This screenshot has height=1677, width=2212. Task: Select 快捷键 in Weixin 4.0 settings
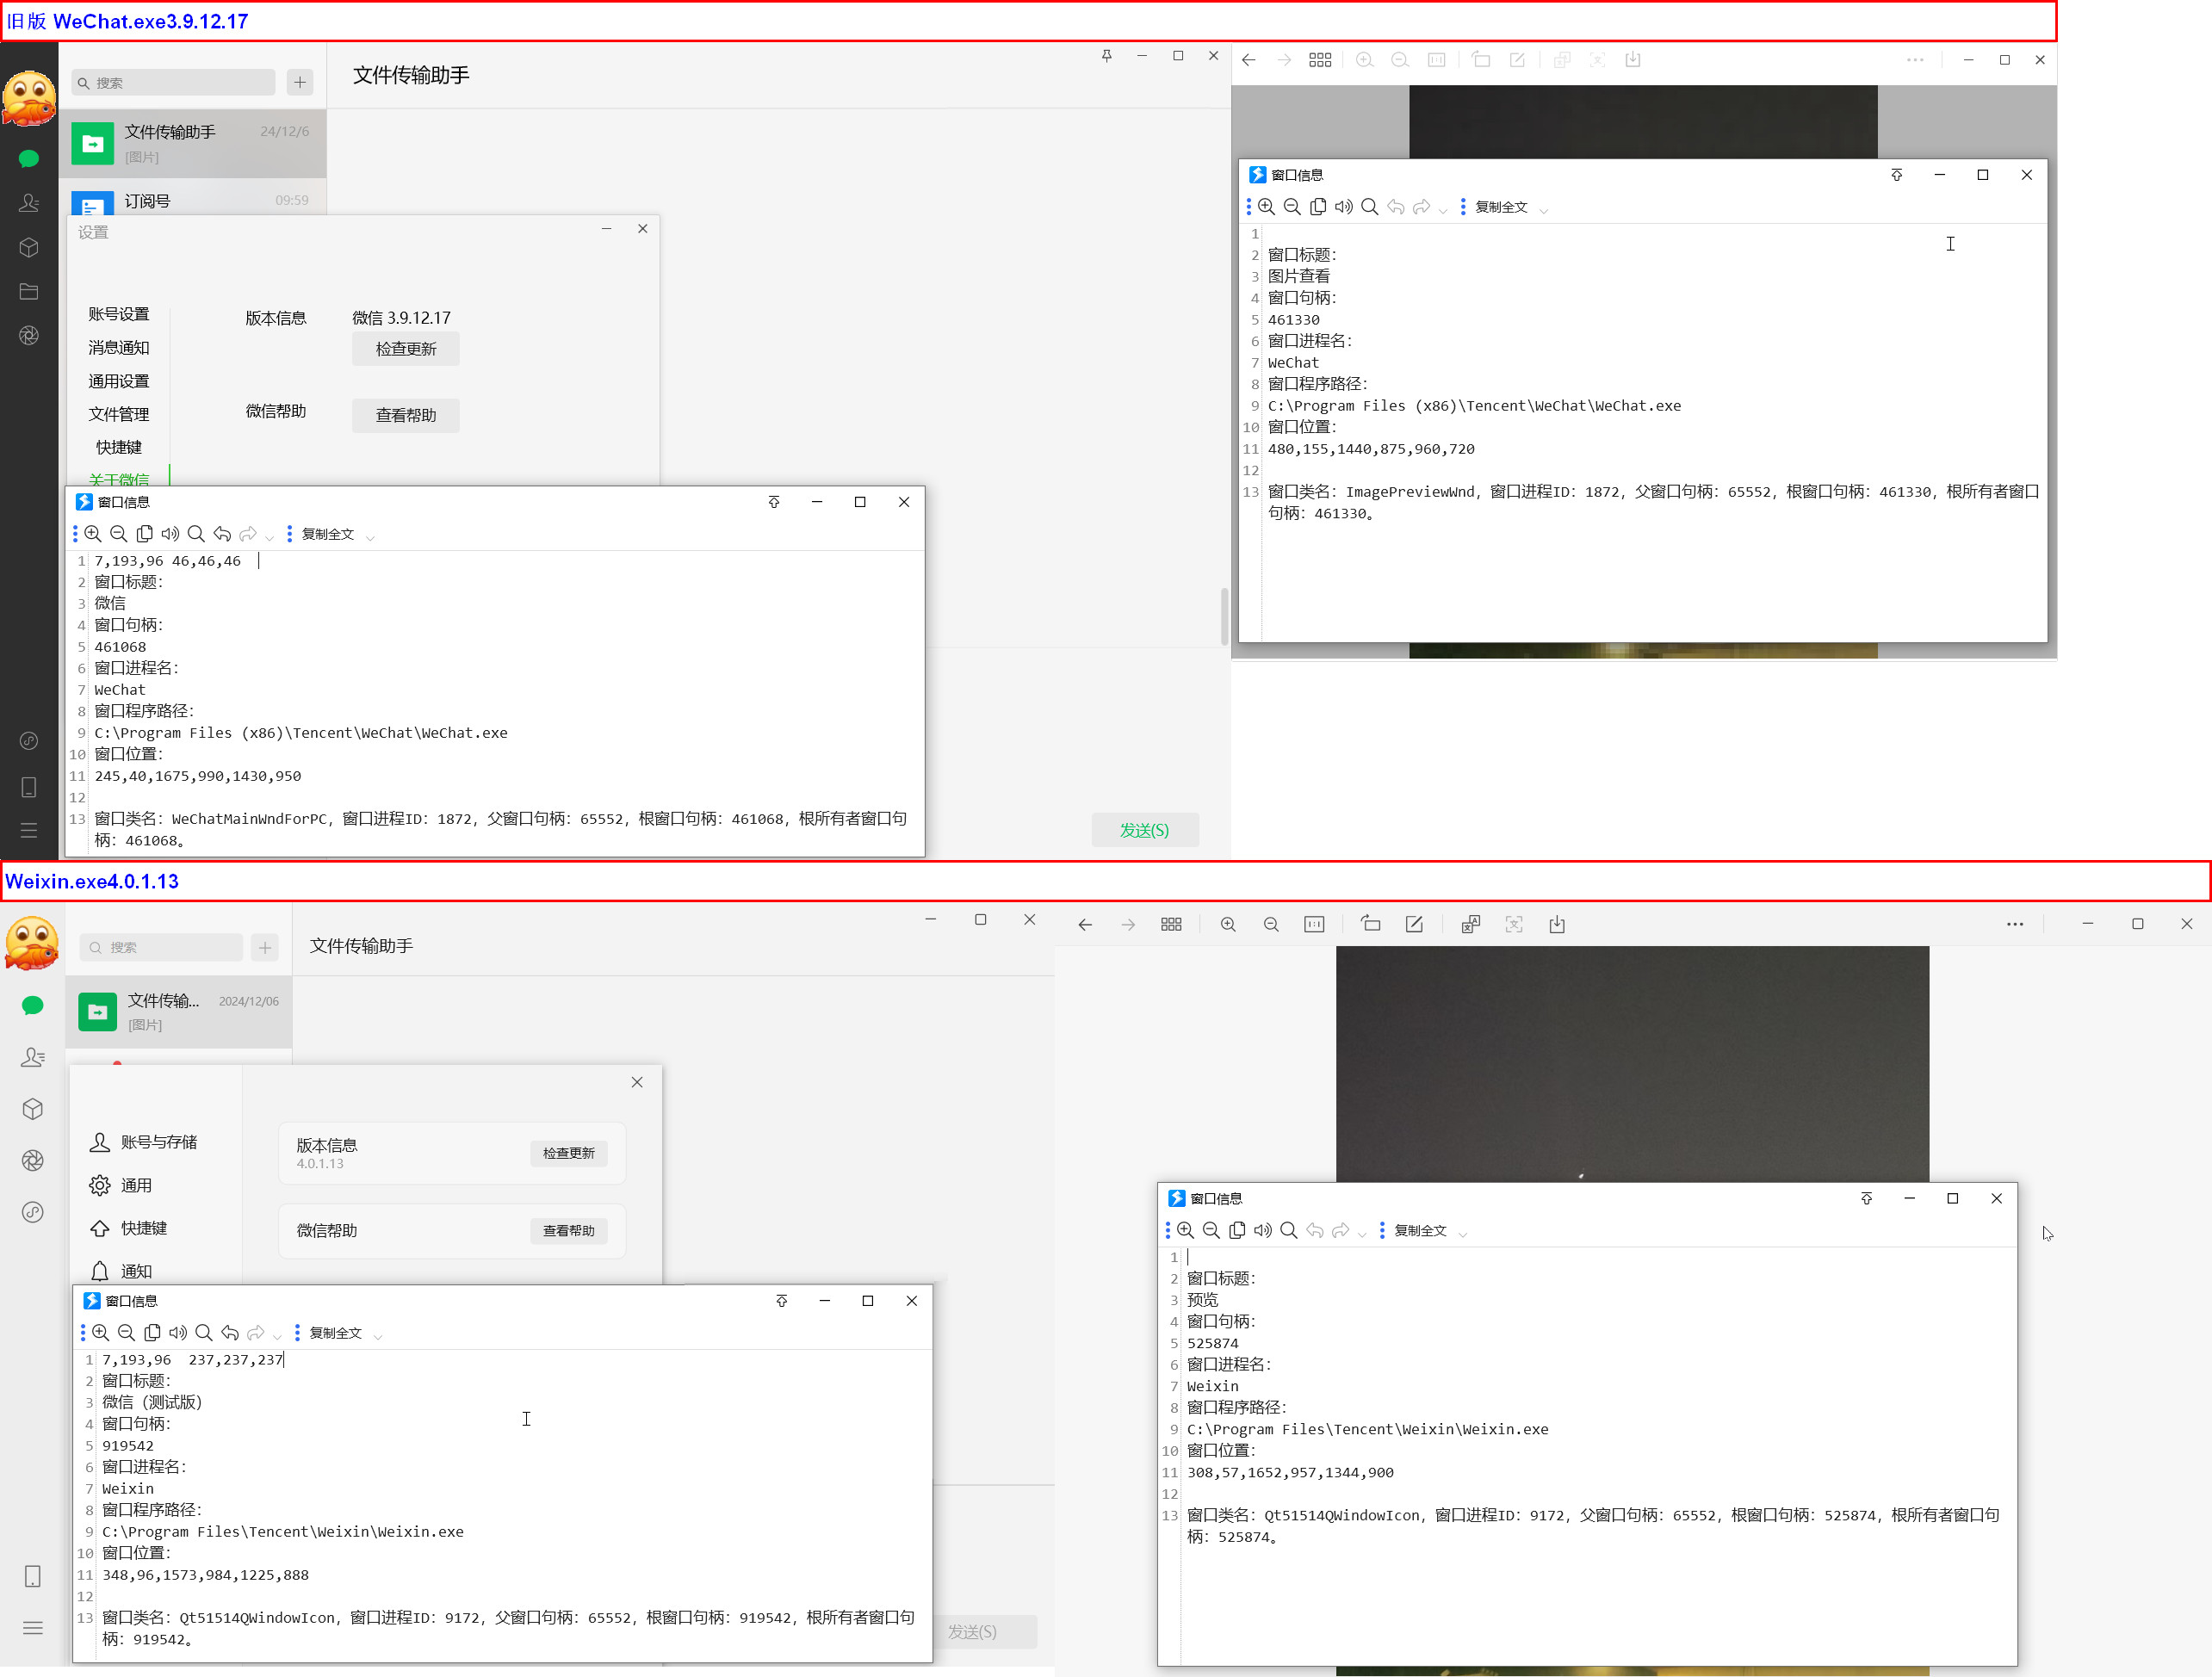pos(129,1228)
